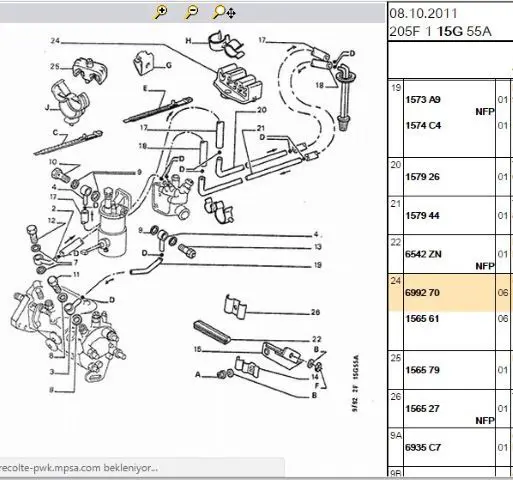
Task: Select part number 6542 ZN
Action: click(423, 254)
